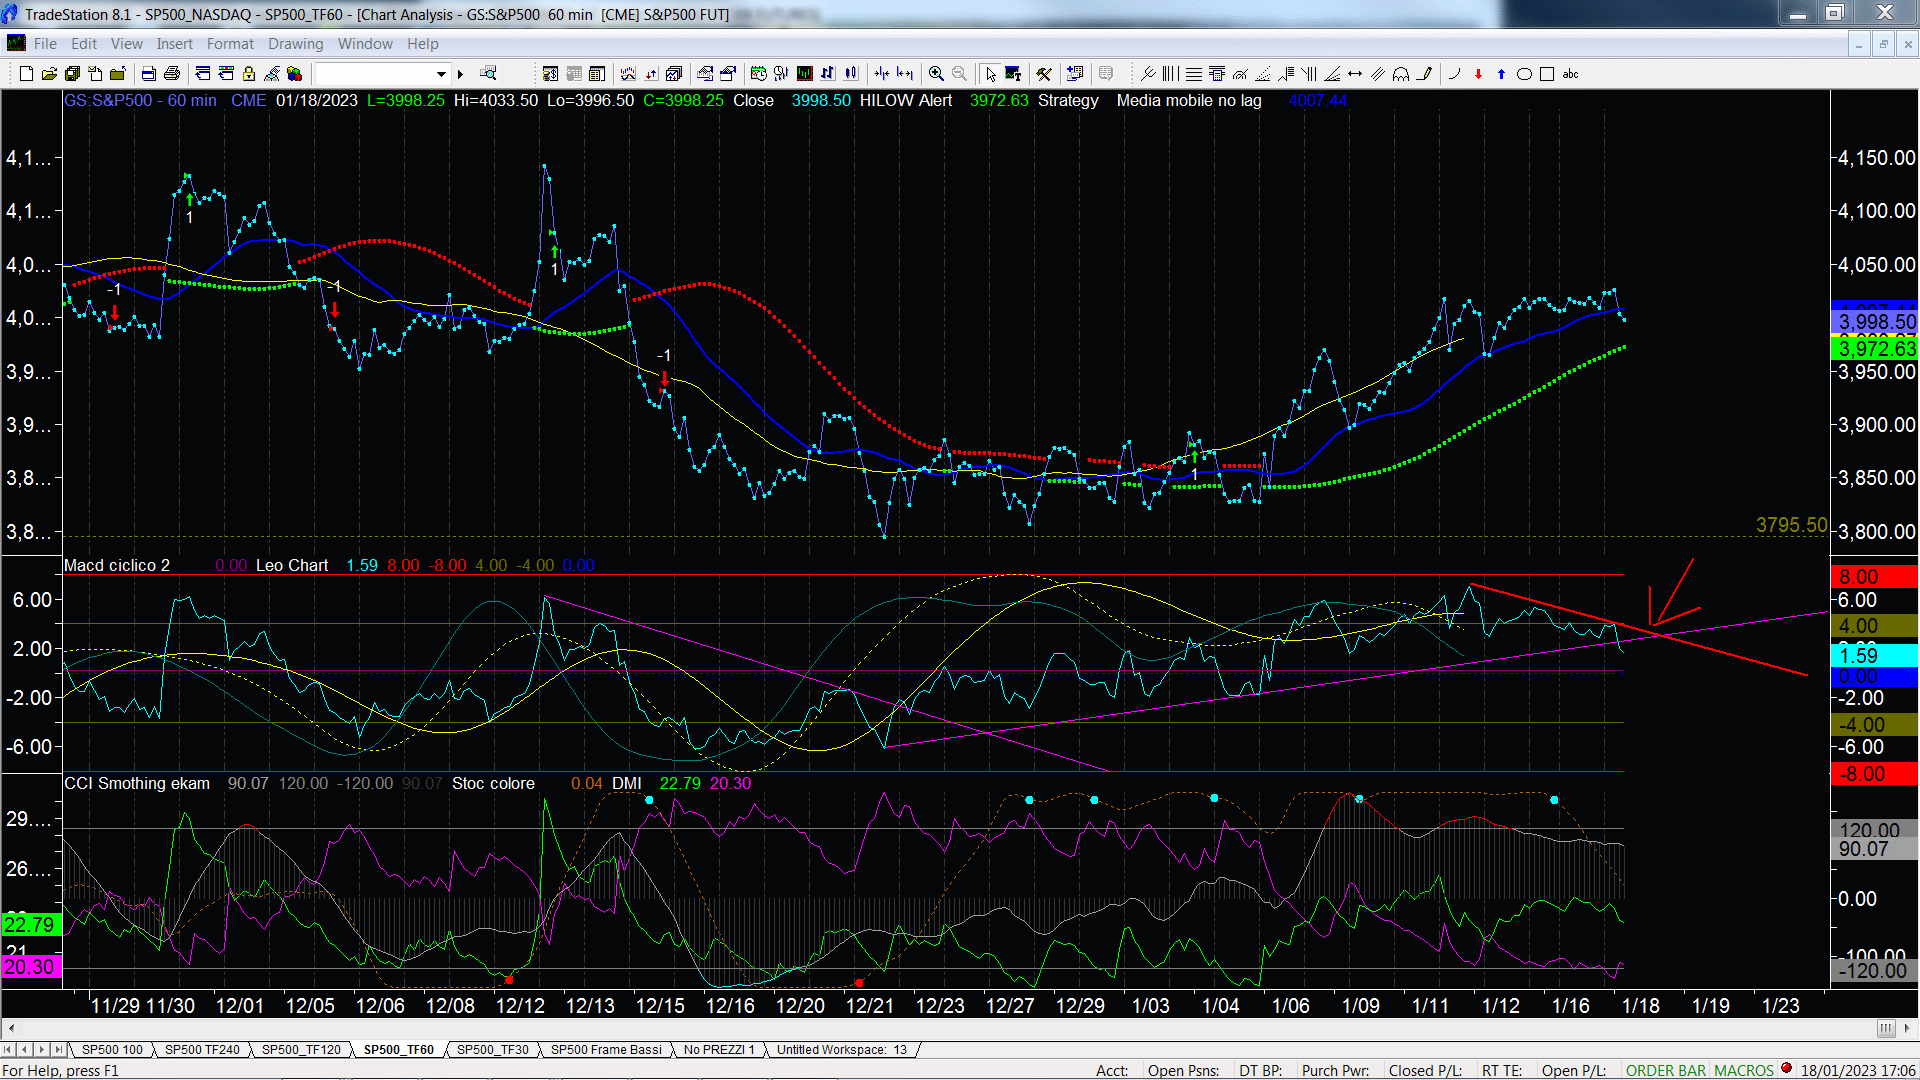Viewport: 1920px width, 1080px height.
Task: Switch to the SP500 Frame Bassi tab
Action: click(x=606, y=1050)
